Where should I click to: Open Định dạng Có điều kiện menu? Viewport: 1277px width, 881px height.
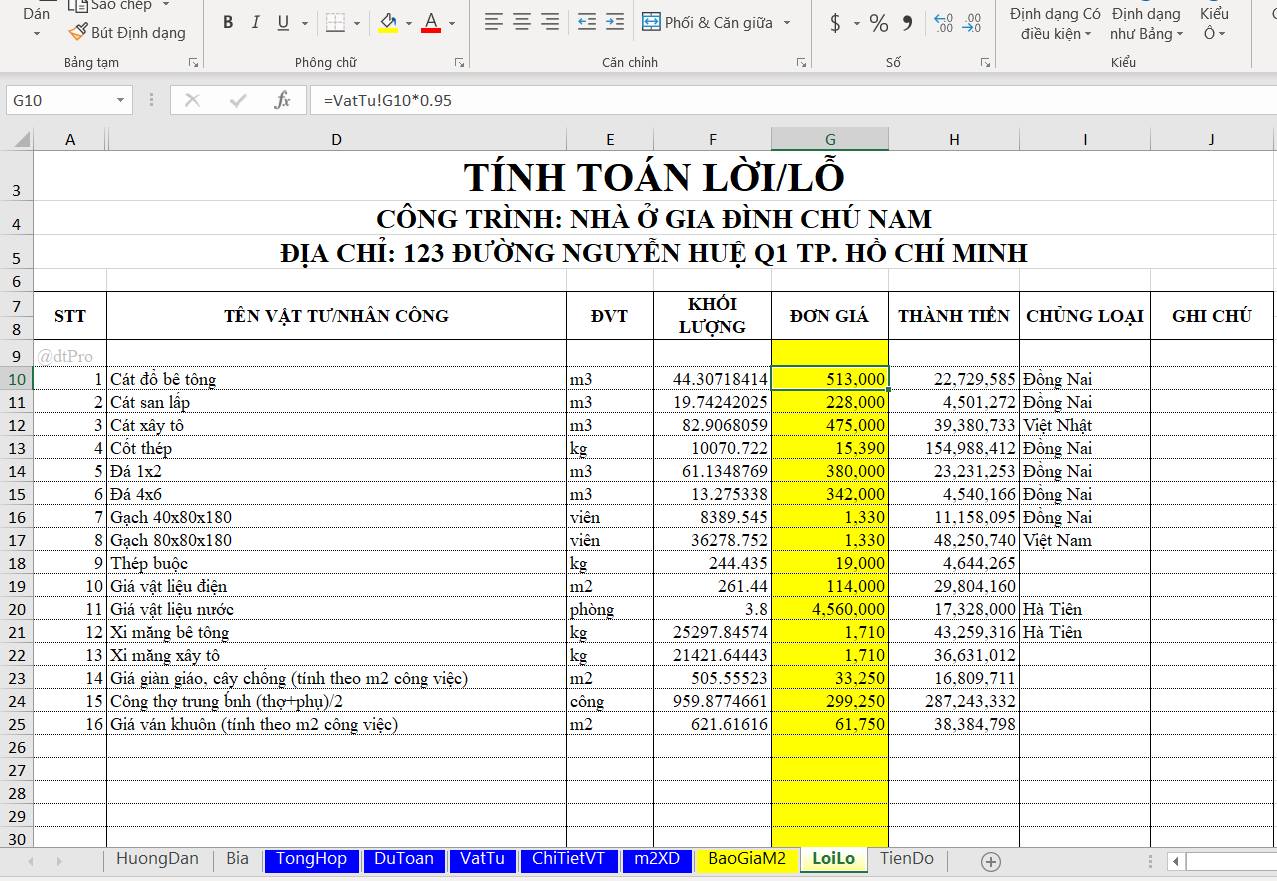coord(1054,24)
